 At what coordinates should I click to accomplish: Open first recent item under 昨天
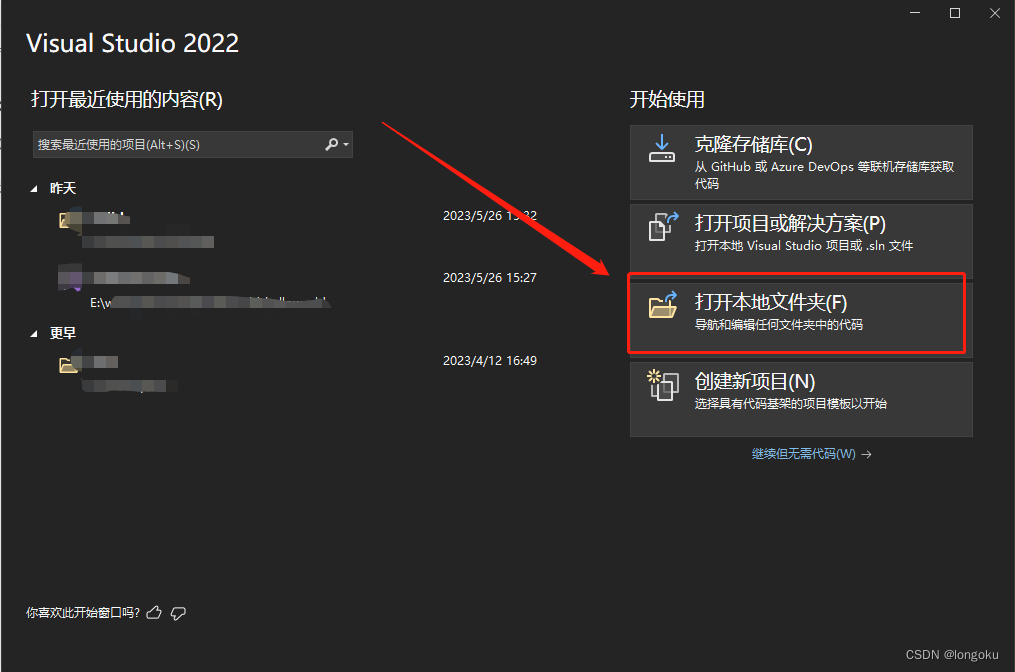pos(298,229)
